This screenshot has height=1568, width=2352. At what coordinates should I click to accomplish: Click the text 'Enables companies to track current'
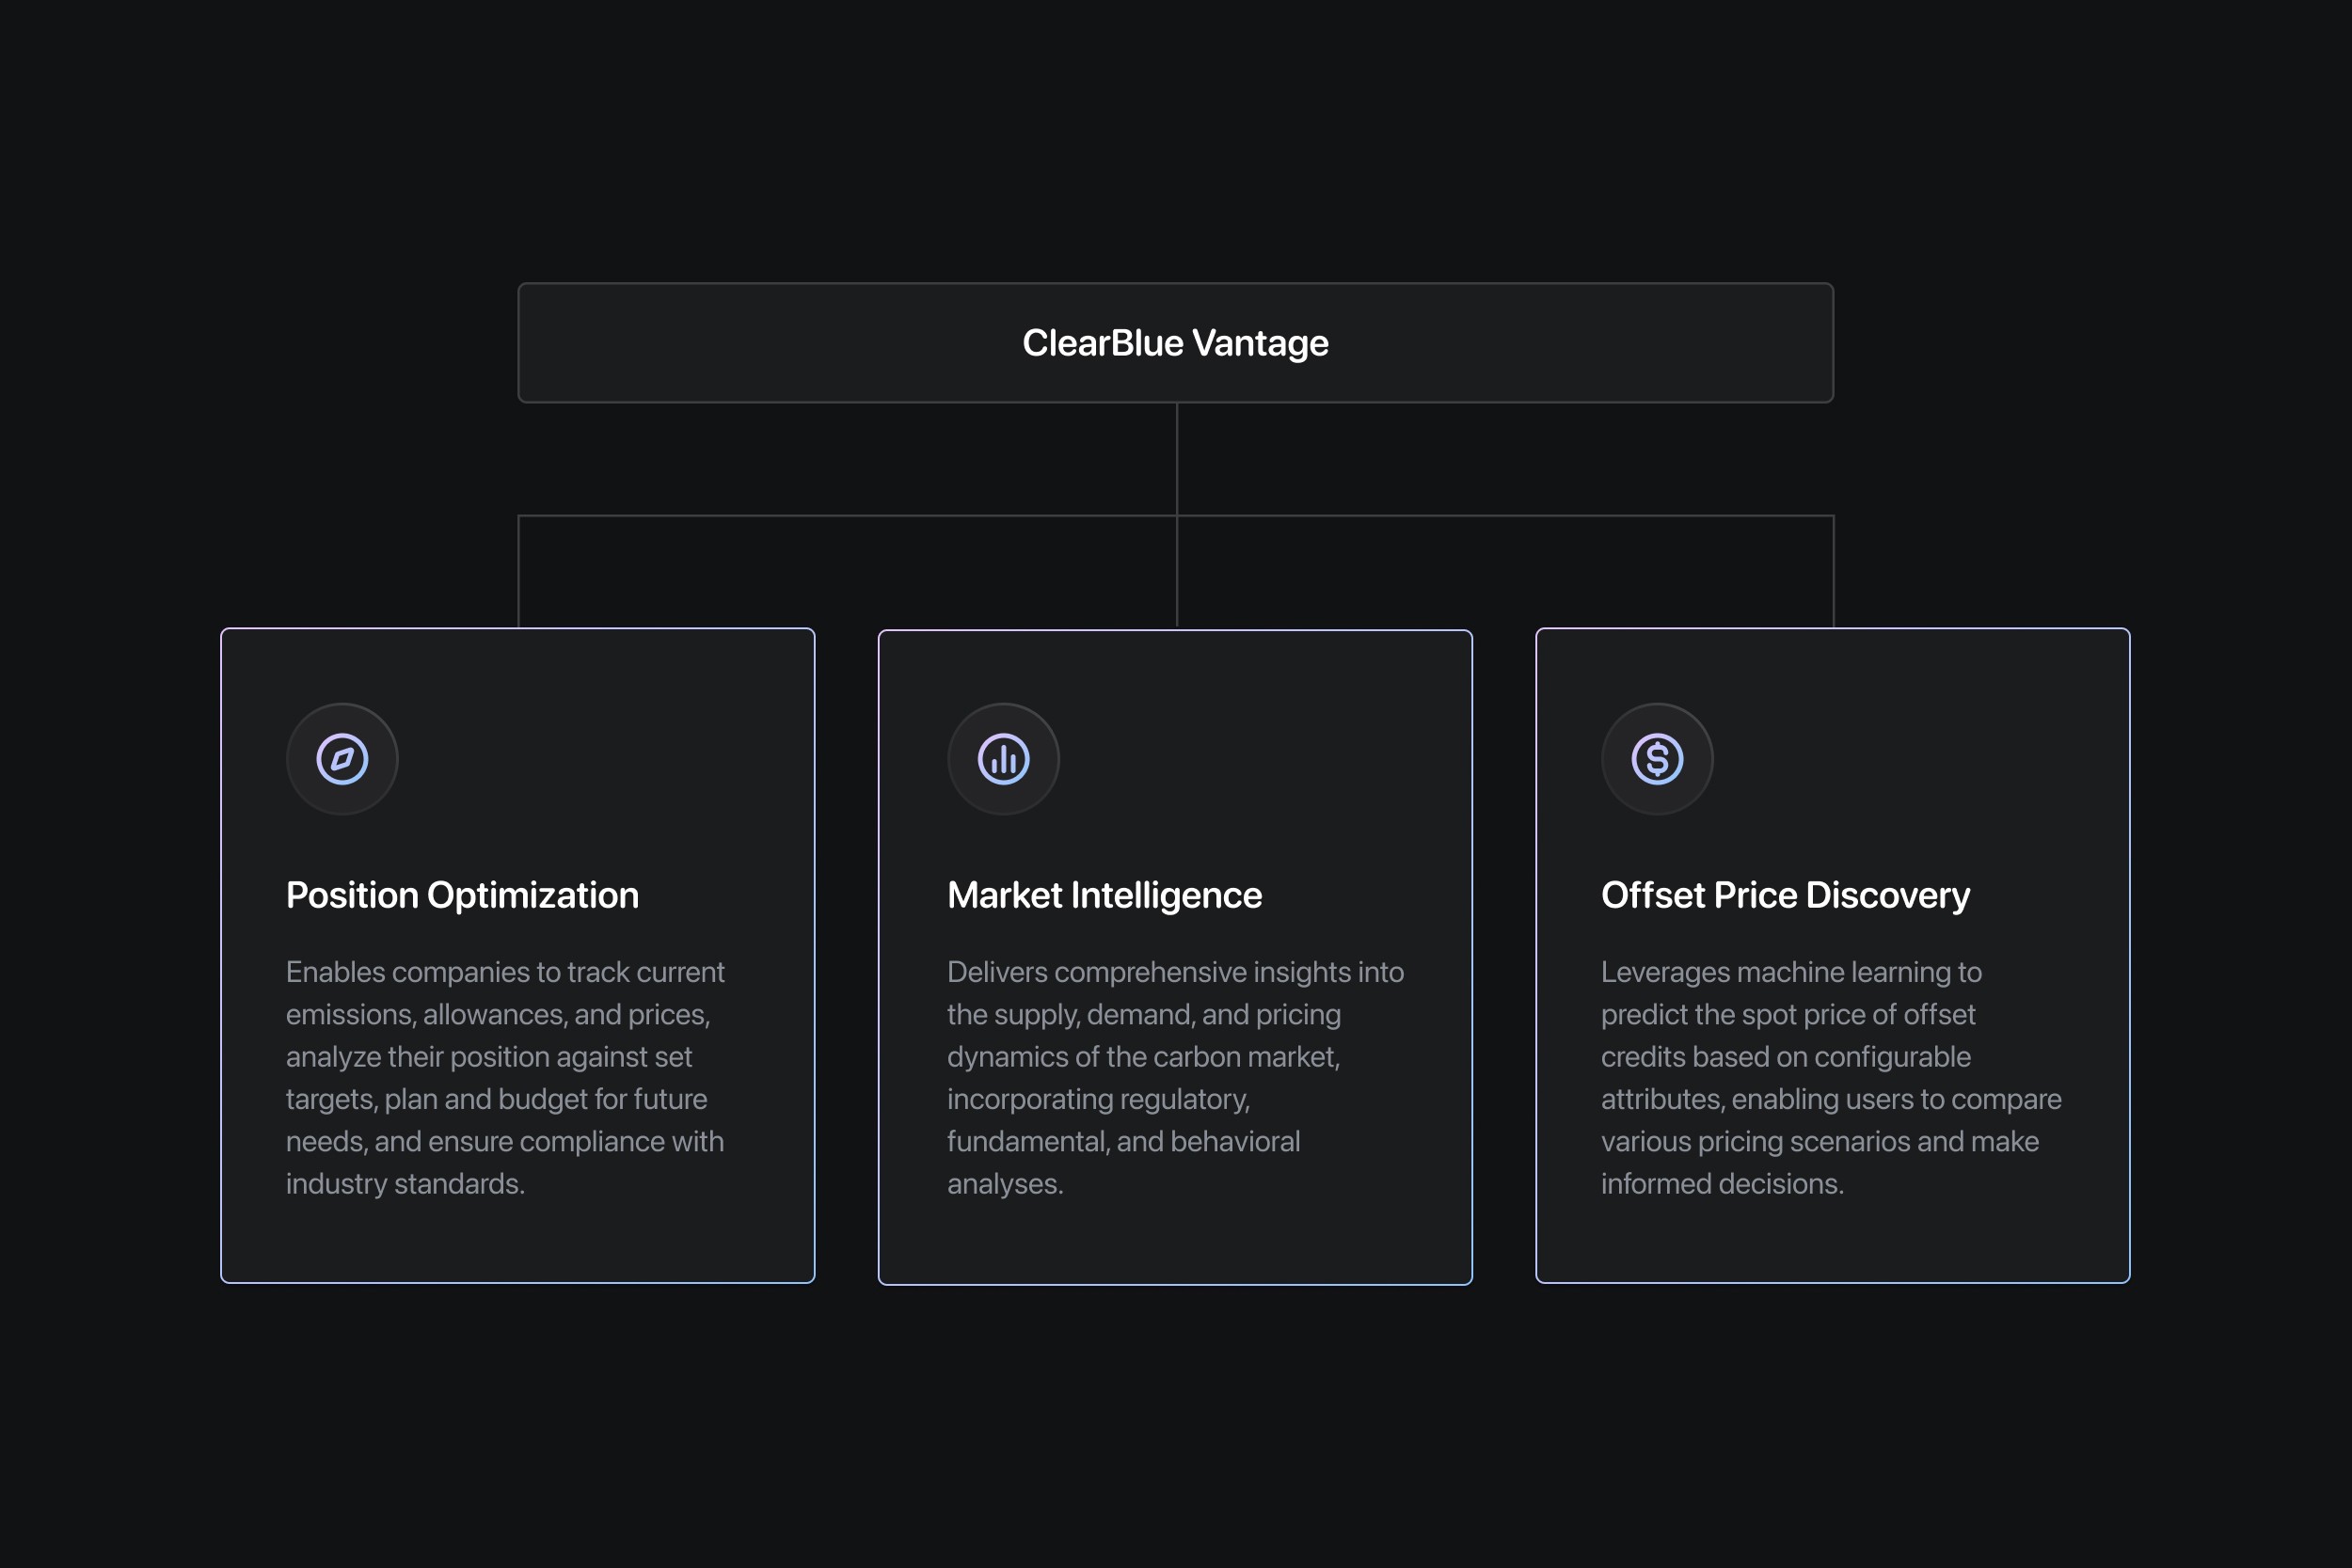pos(505,972)
